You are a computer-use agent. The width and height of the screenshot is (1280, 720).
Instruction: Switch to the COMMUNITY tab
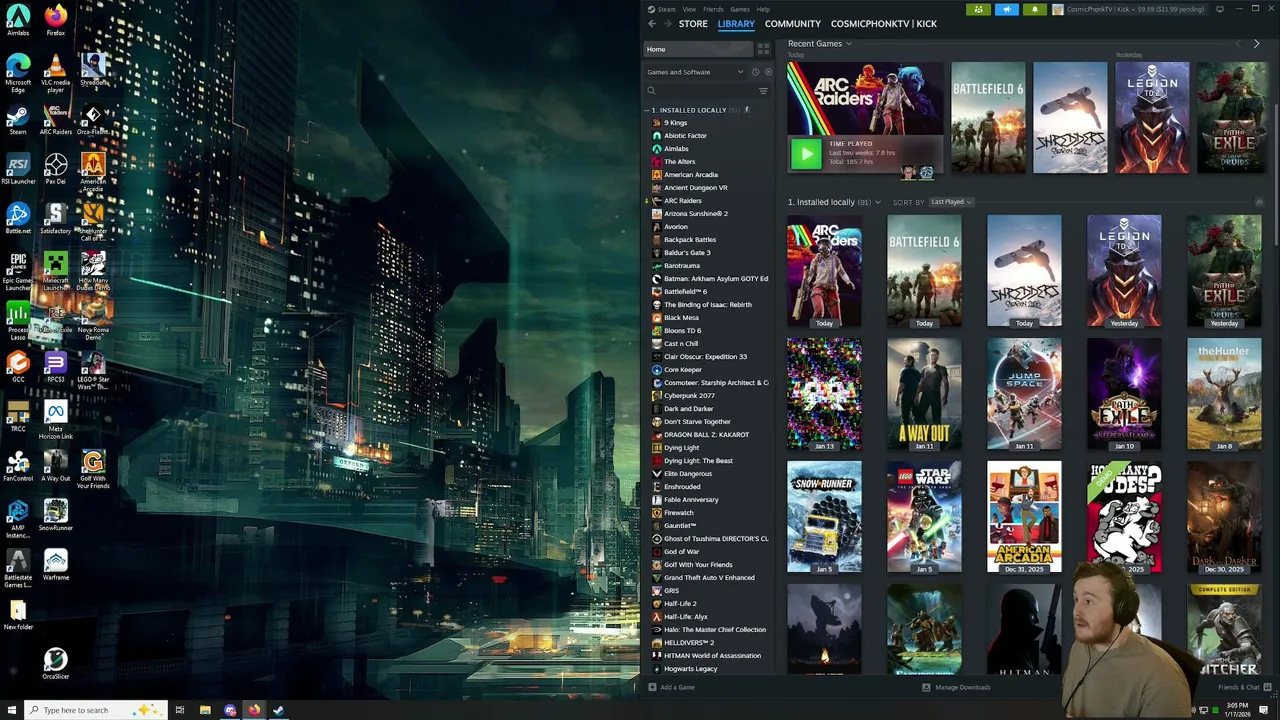coord(793,24)
